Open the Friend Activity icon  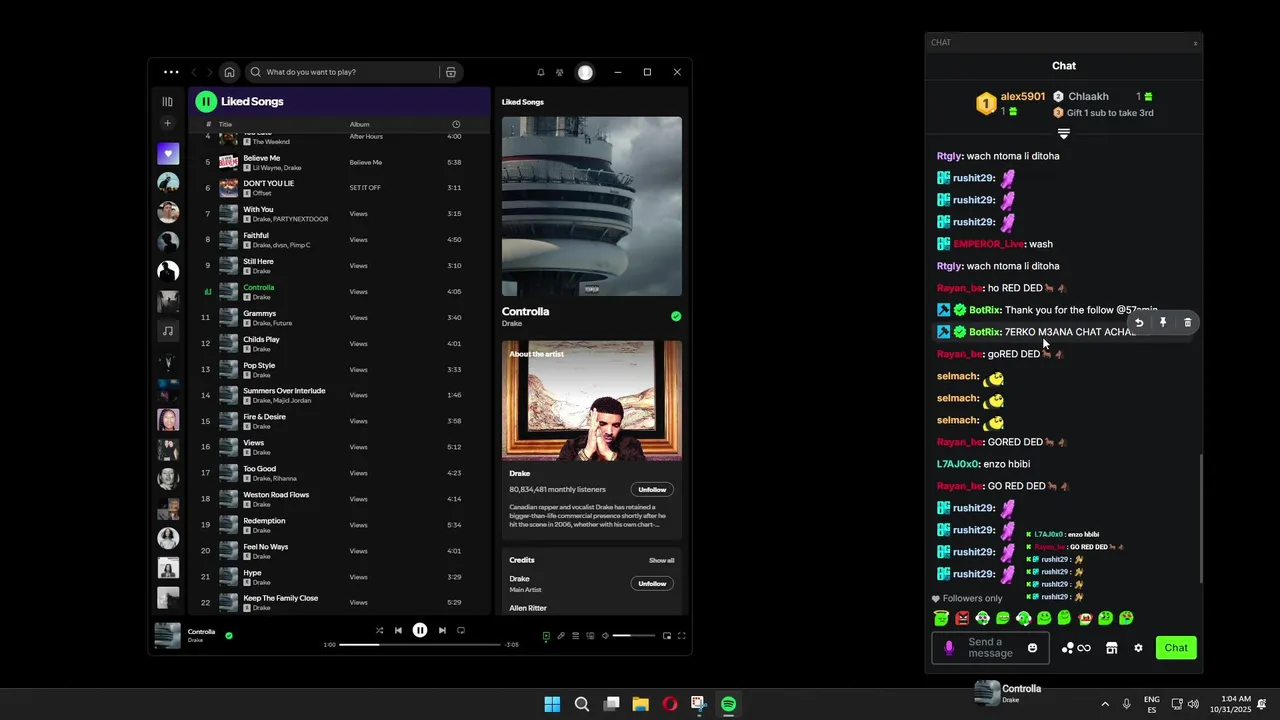coord(560,72)
